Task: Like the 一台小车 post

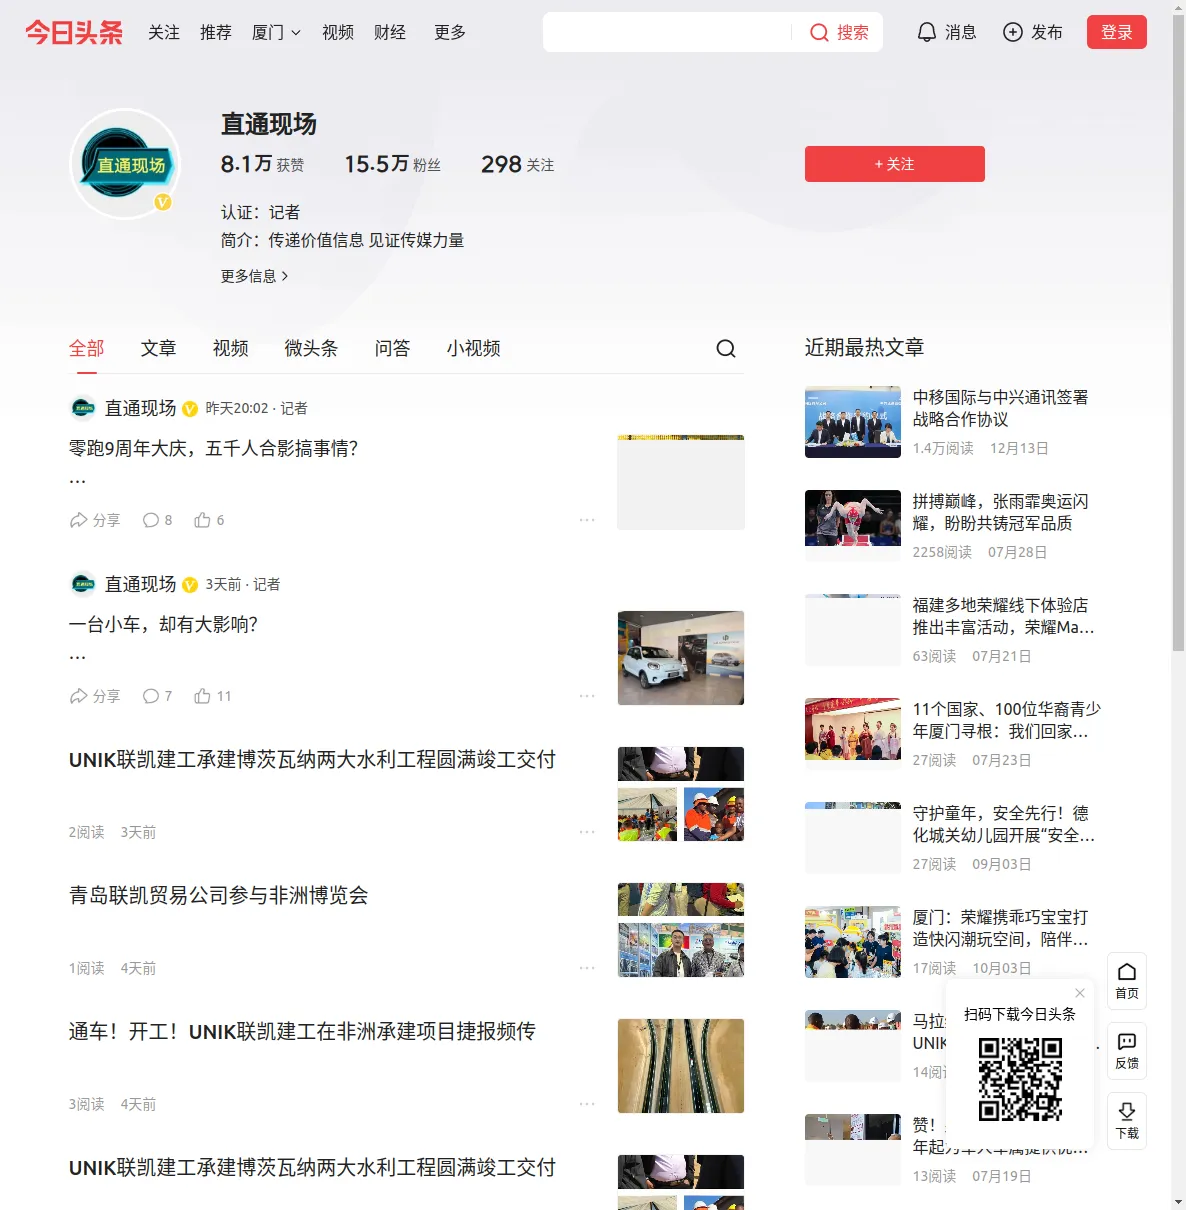Action: (x=212, y=696)
